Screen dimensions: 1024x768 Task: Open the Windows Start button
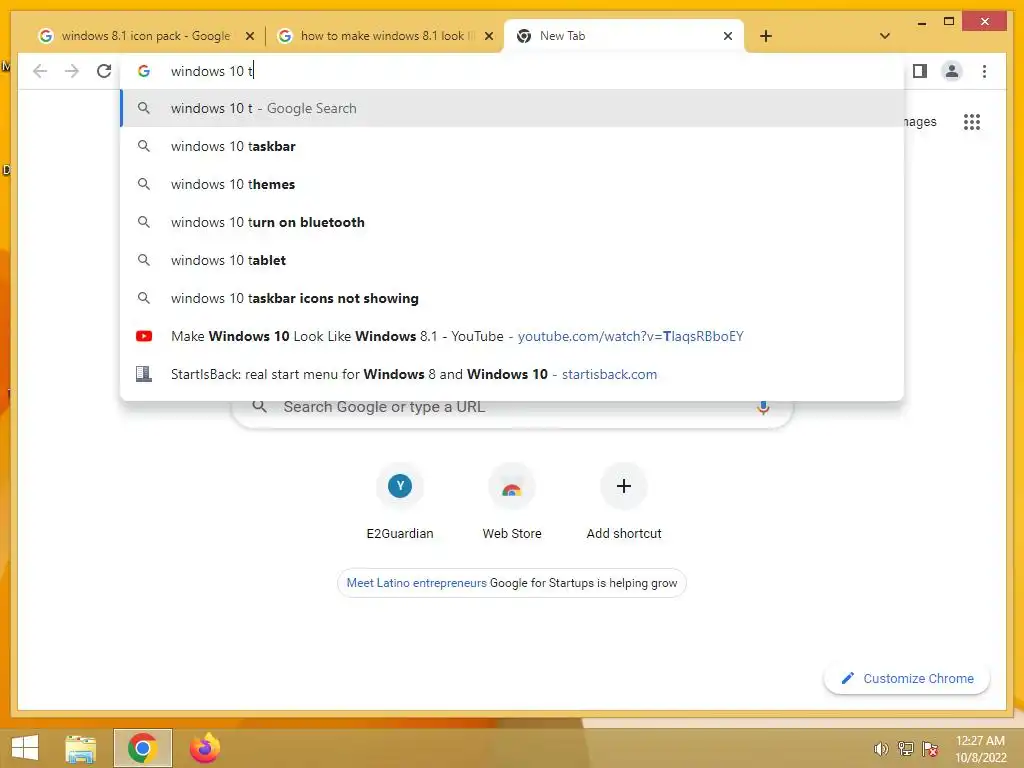[25, 748]
